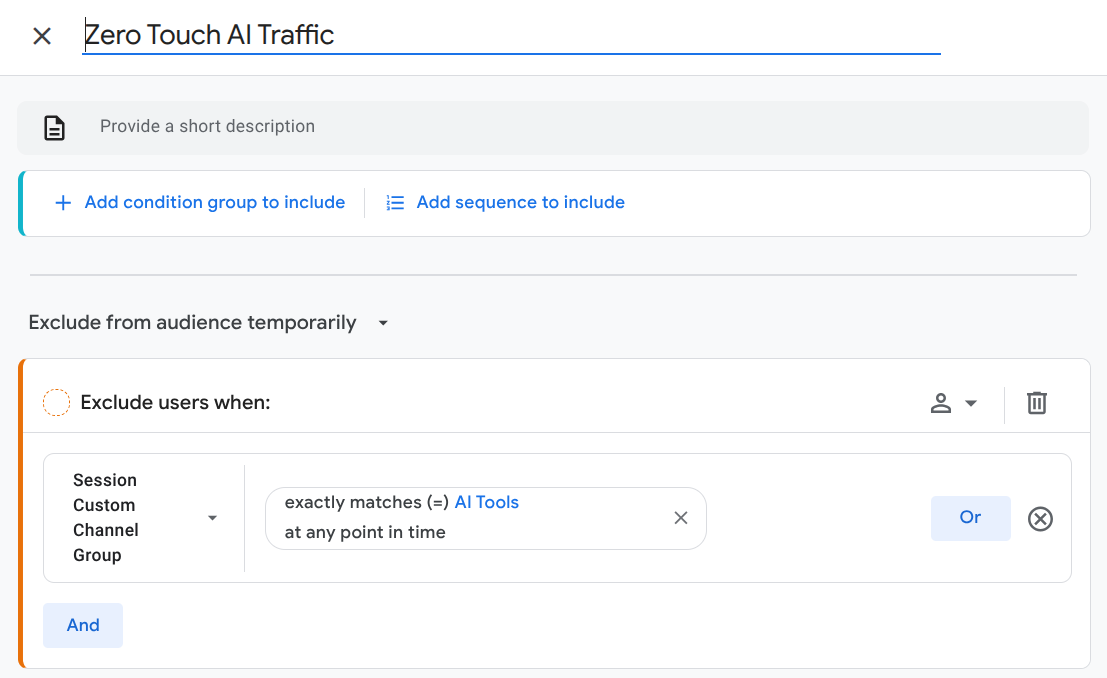
Task: Clear the 'exactly matches' filter with its X
Action: pyautogui.click(x=681, y=518)
